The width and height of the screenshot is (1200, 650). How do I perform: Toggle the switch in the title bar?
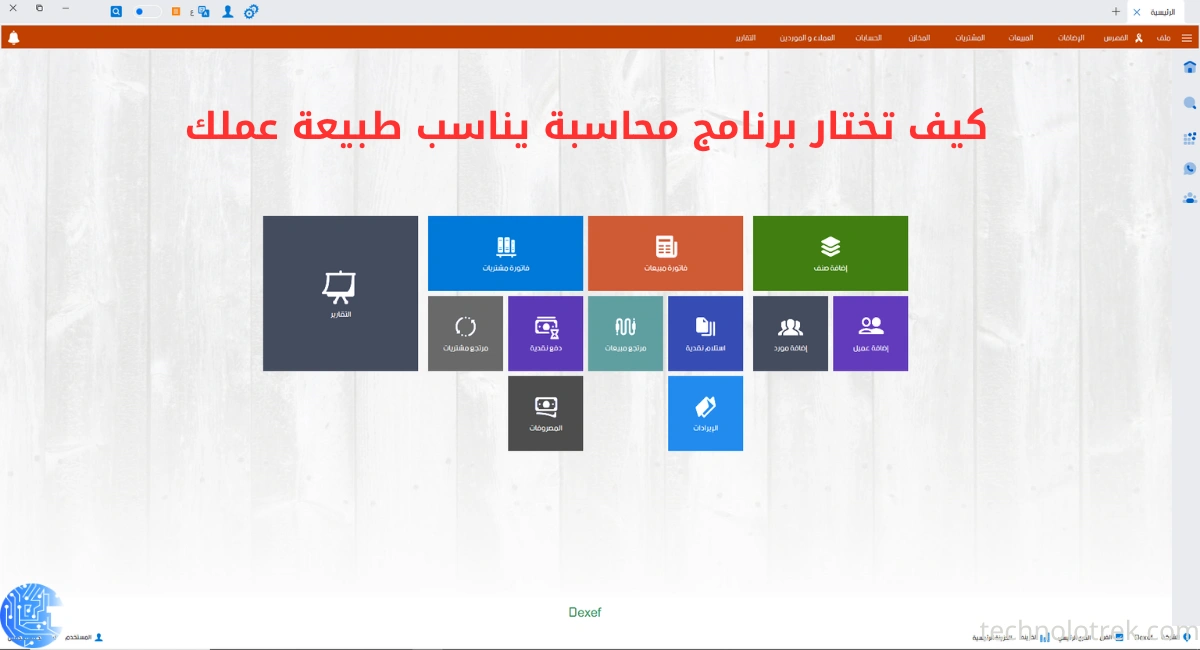pyautogui.click(x=147, y=12)
